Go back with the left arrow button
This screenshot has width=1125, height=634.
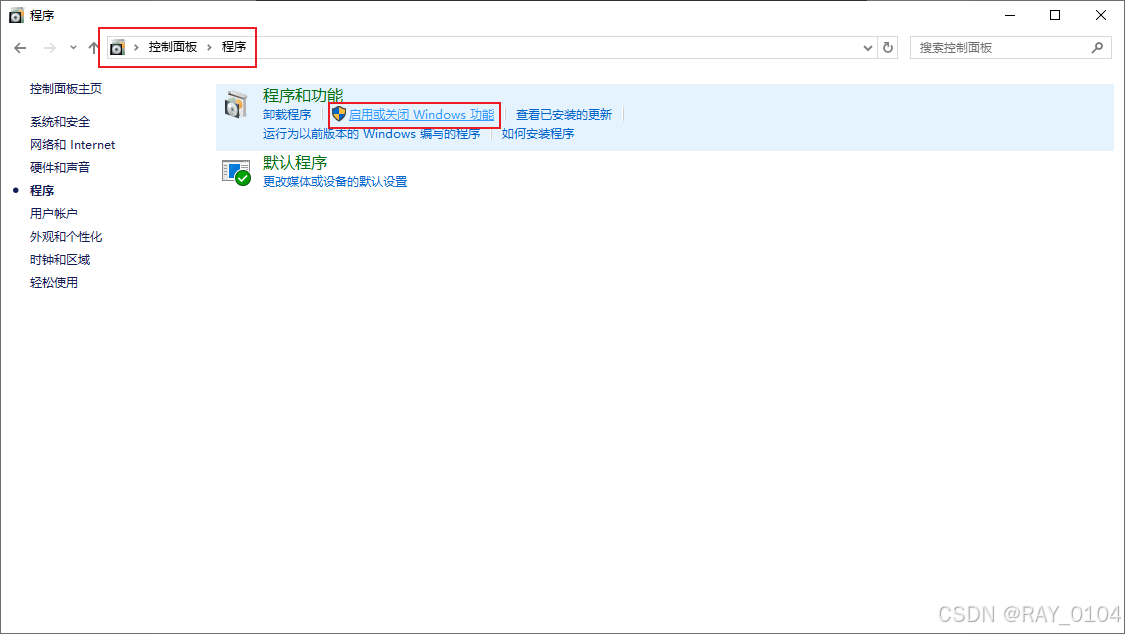click(20, 48)
